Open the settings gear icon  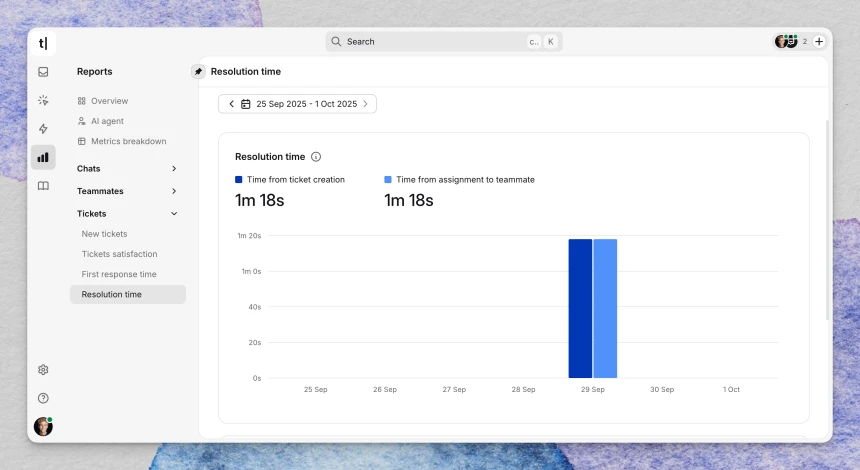(43, 370)
